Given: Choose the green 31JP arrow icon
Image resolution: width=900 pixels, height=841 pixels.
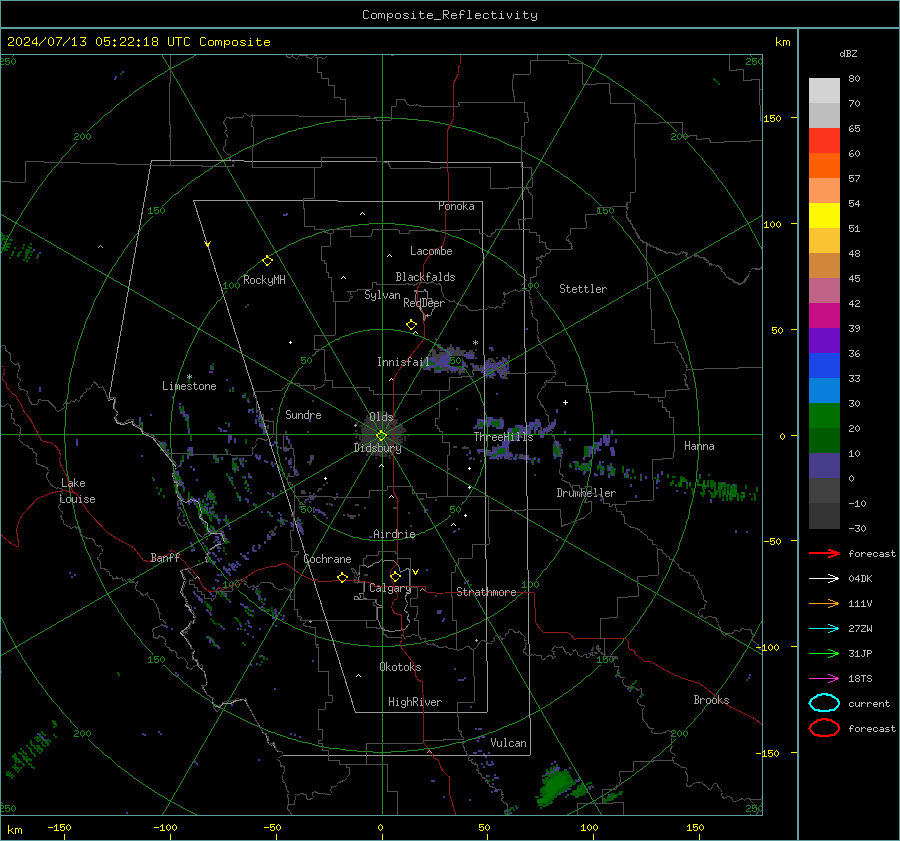Looking at the screenshot, I should tap(824, 653).
